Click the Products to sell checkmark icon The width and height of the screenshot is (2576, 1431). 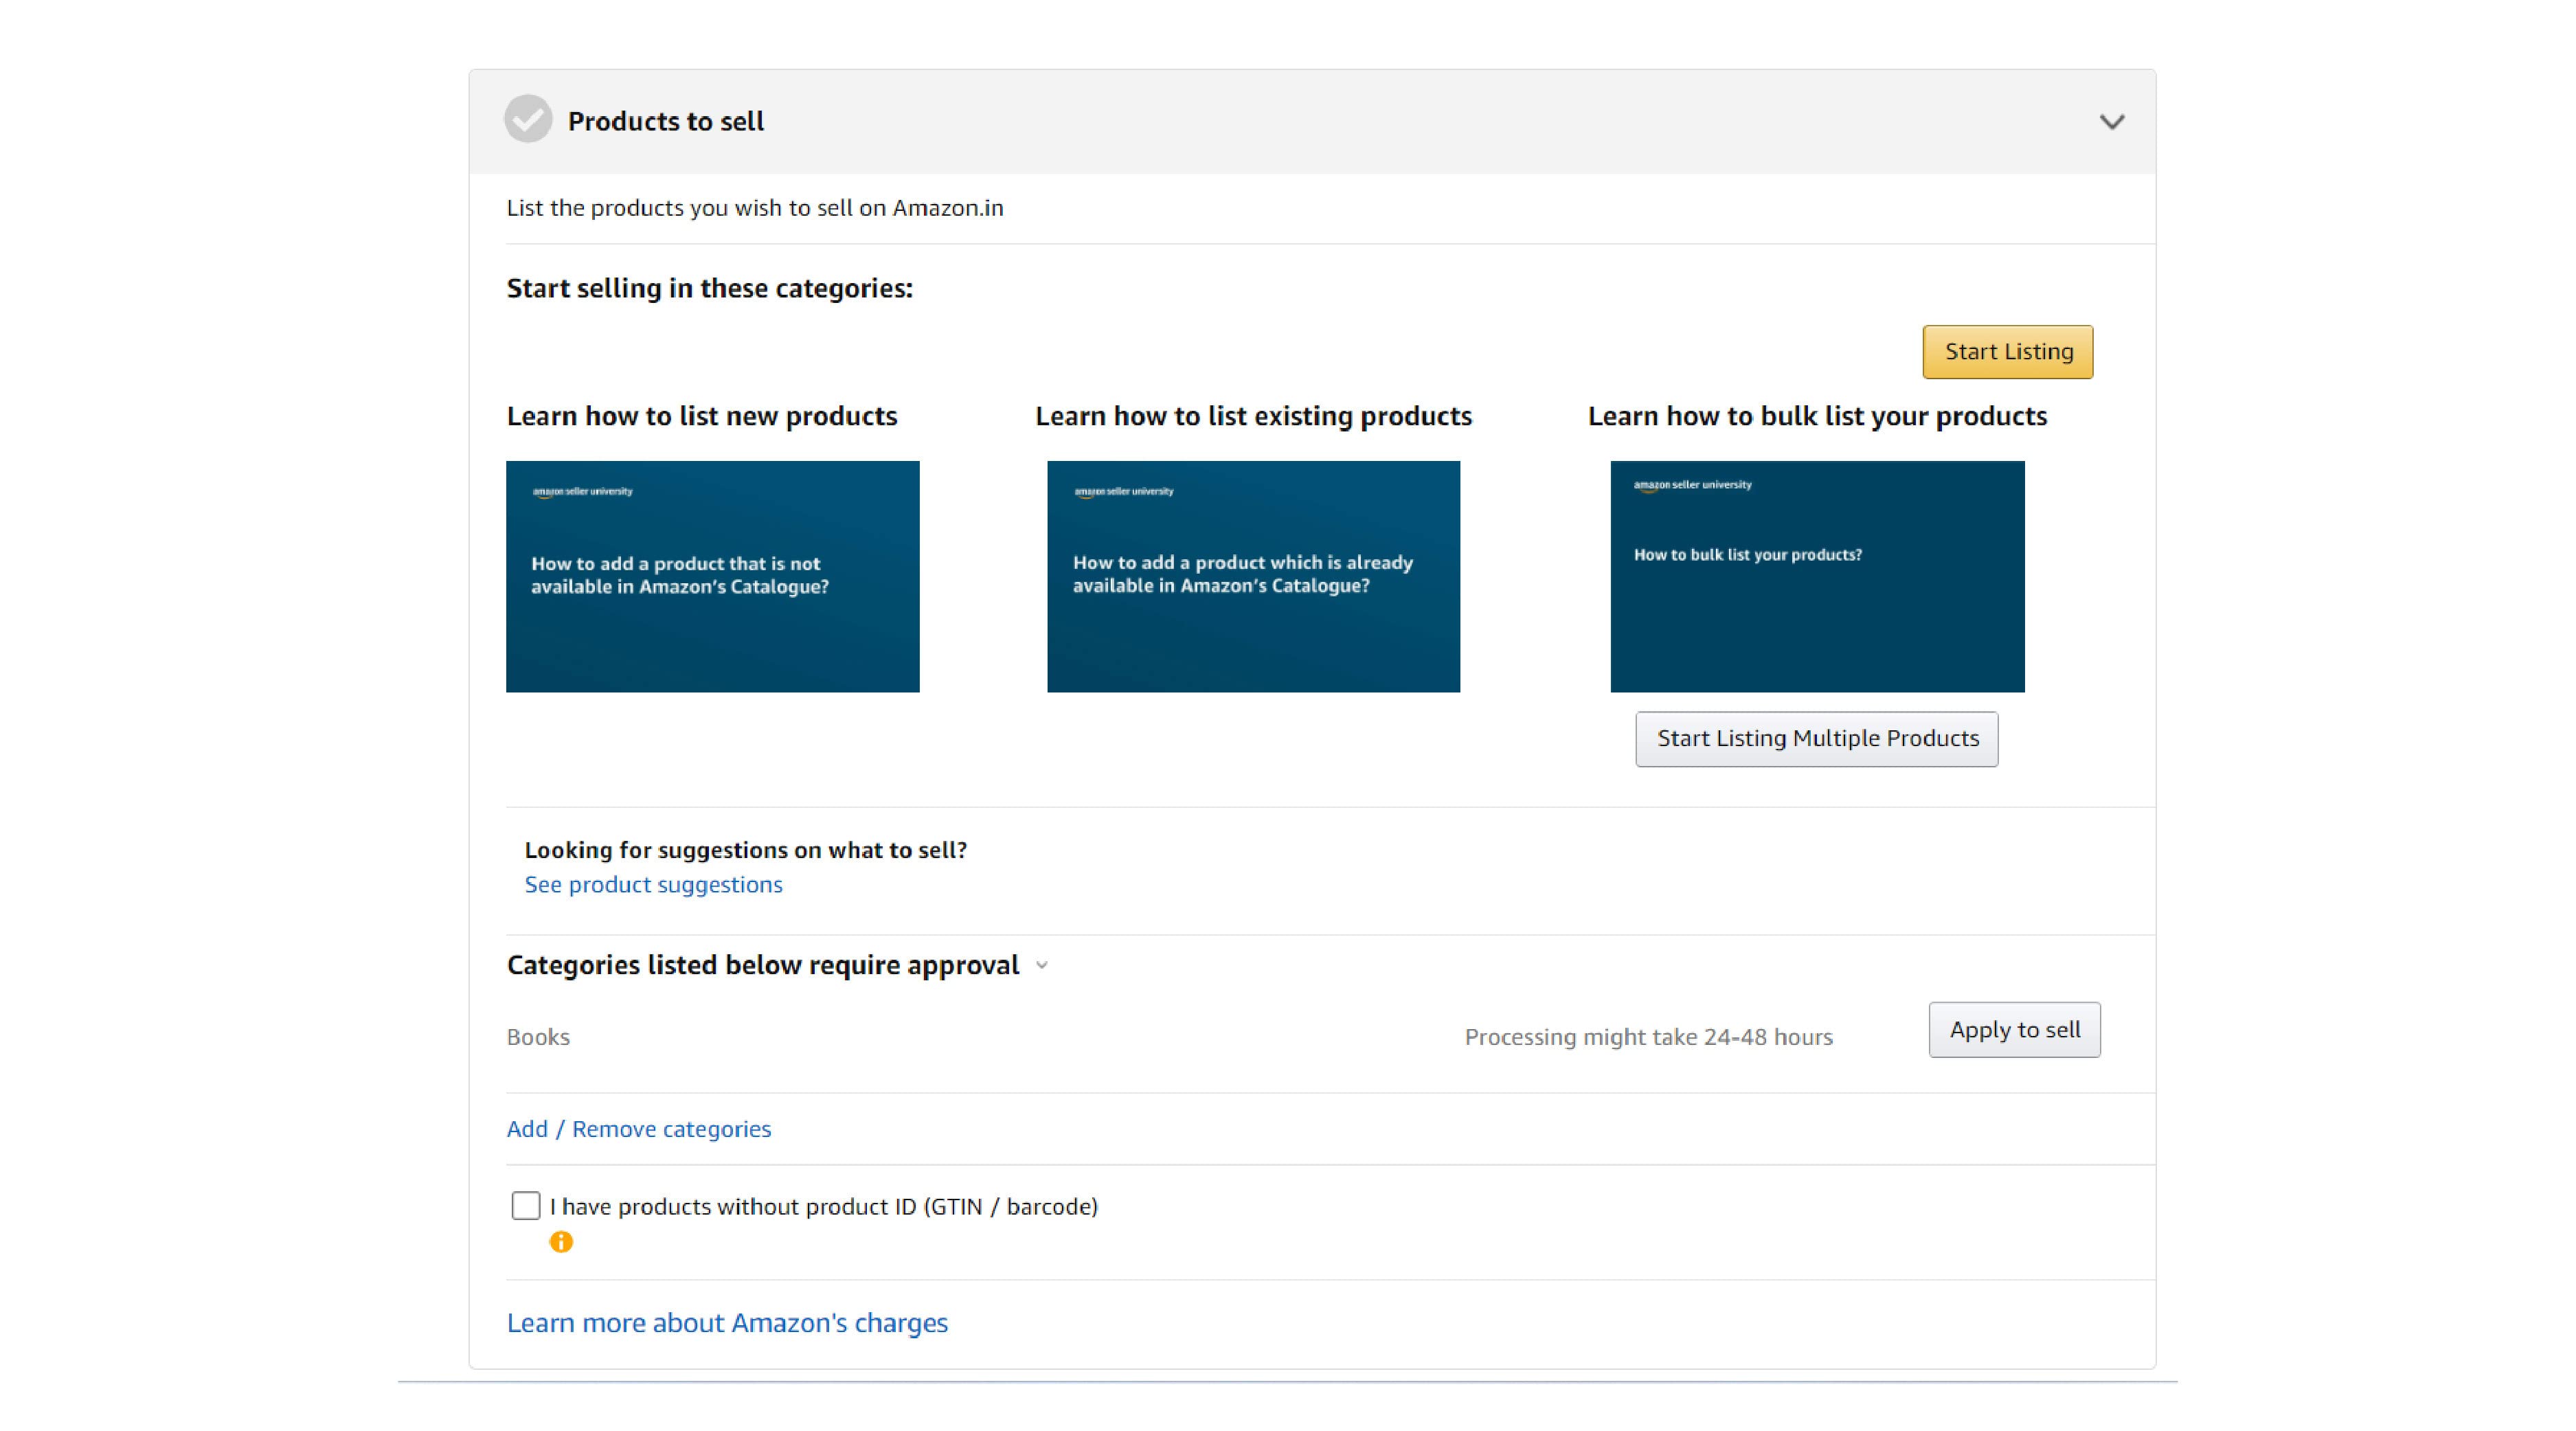tap(528, 120)
